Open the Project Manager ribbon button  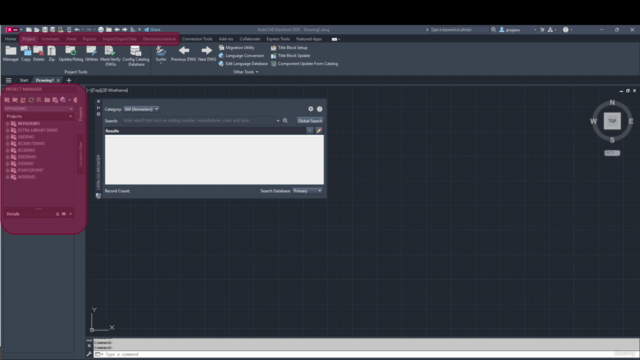11,53
